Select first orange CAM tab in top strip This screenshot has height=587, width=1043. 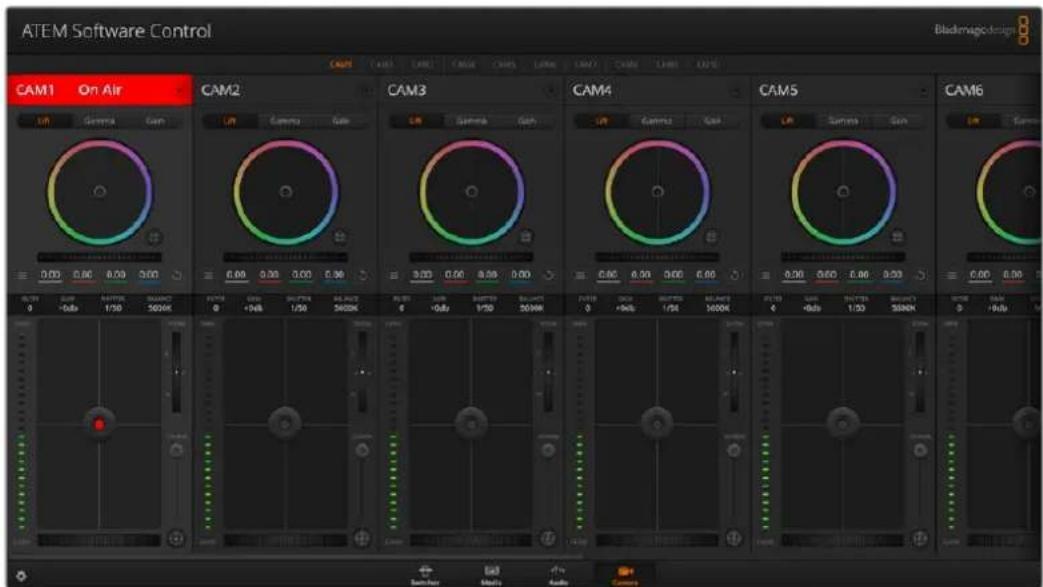341,65
